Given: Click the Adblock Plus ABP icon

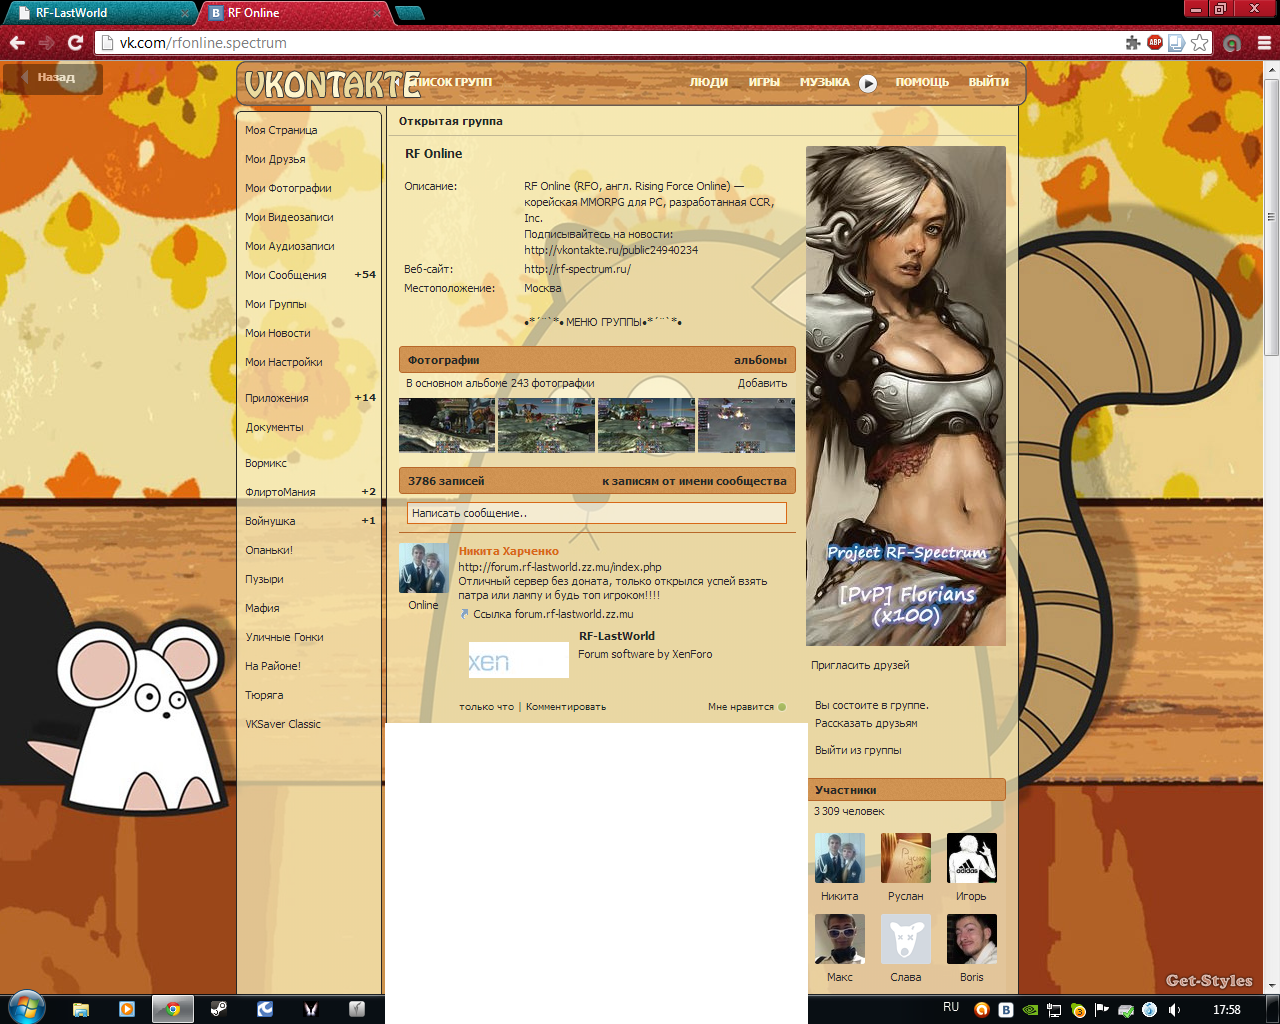Looking at the screenshot, I should coord(1155,43).
